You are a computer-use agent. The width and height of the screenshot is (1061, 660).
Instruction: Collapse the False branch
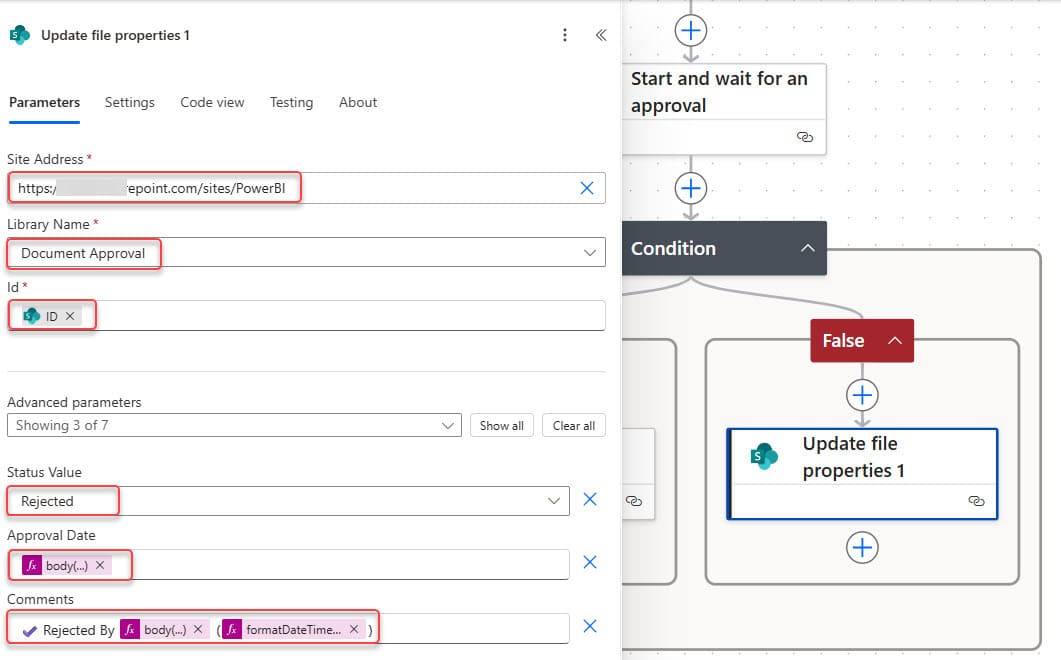(894, 341)
